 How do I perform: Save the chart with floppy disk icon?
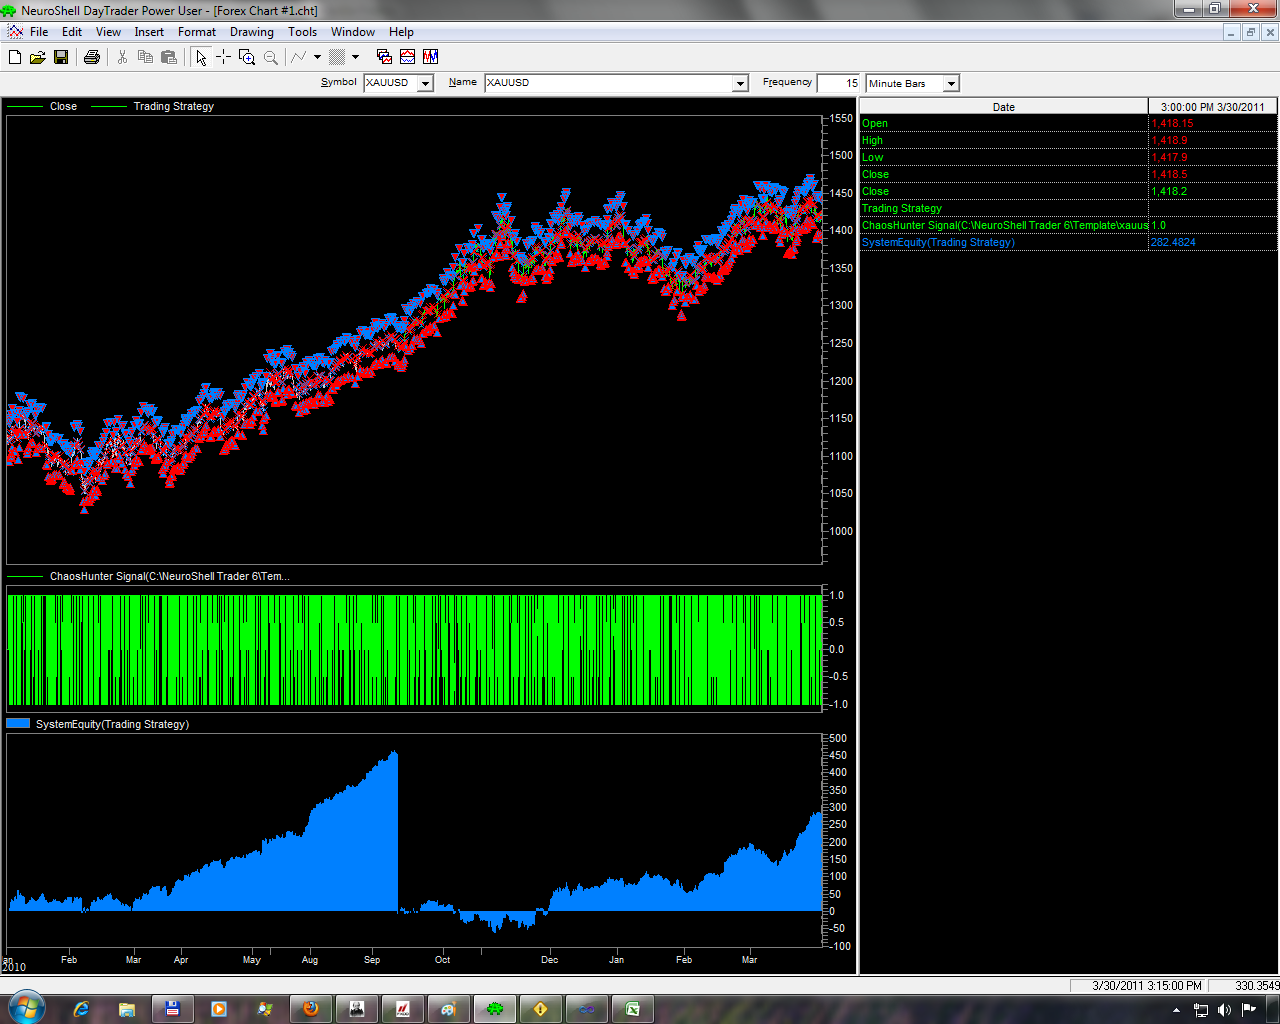(61, 57)
